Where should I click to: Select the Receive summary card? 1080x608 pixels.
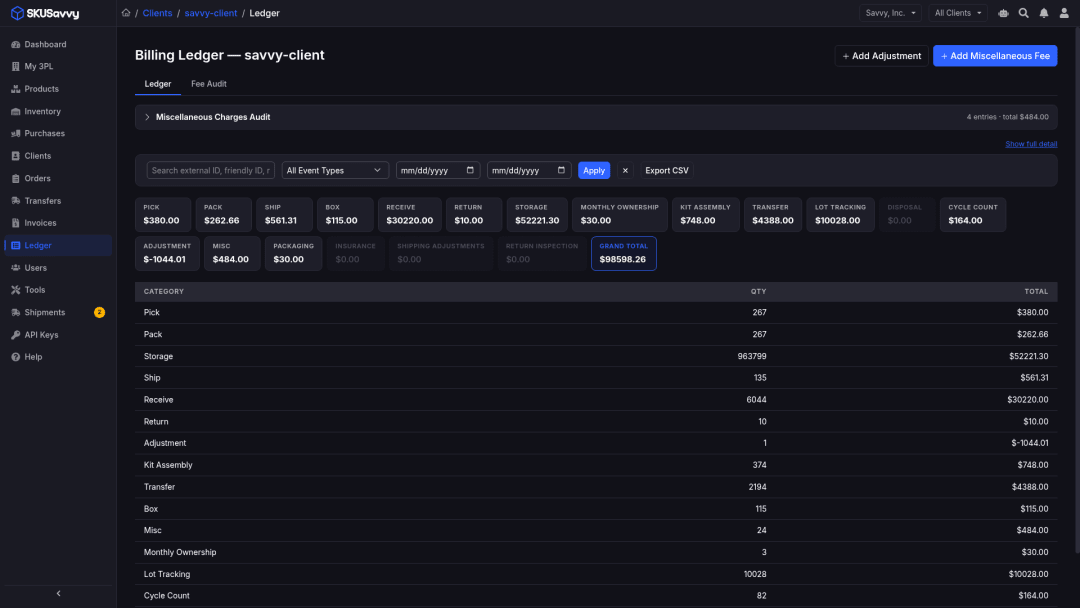(409, 214)
